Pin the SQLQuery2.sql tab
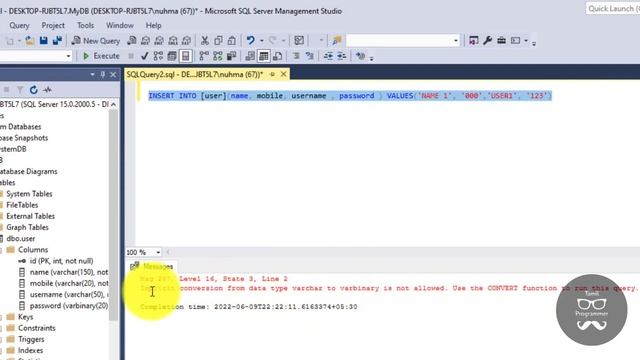This screenshot has width=640, height=360. (x=272, y=74)
